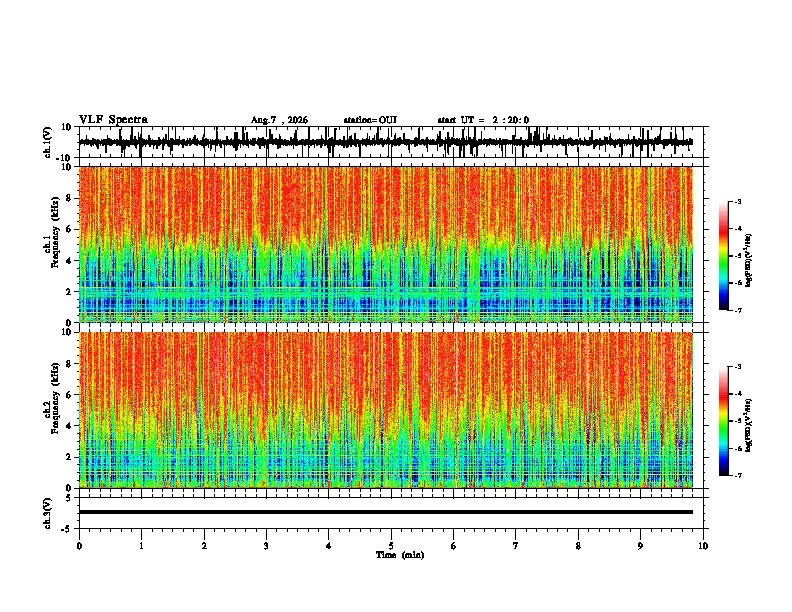The height and width of the screenshot is (612, 792).
Task: Click the flat black ch.3 voltage trace
Action: tap(386, 512)
